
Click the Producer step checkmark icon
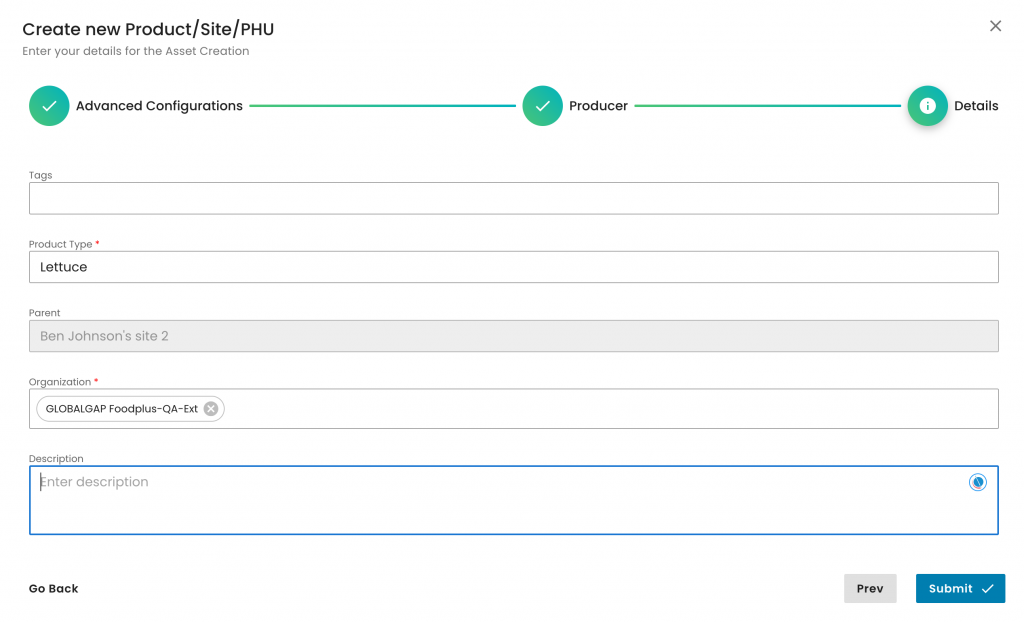[542, 106]
